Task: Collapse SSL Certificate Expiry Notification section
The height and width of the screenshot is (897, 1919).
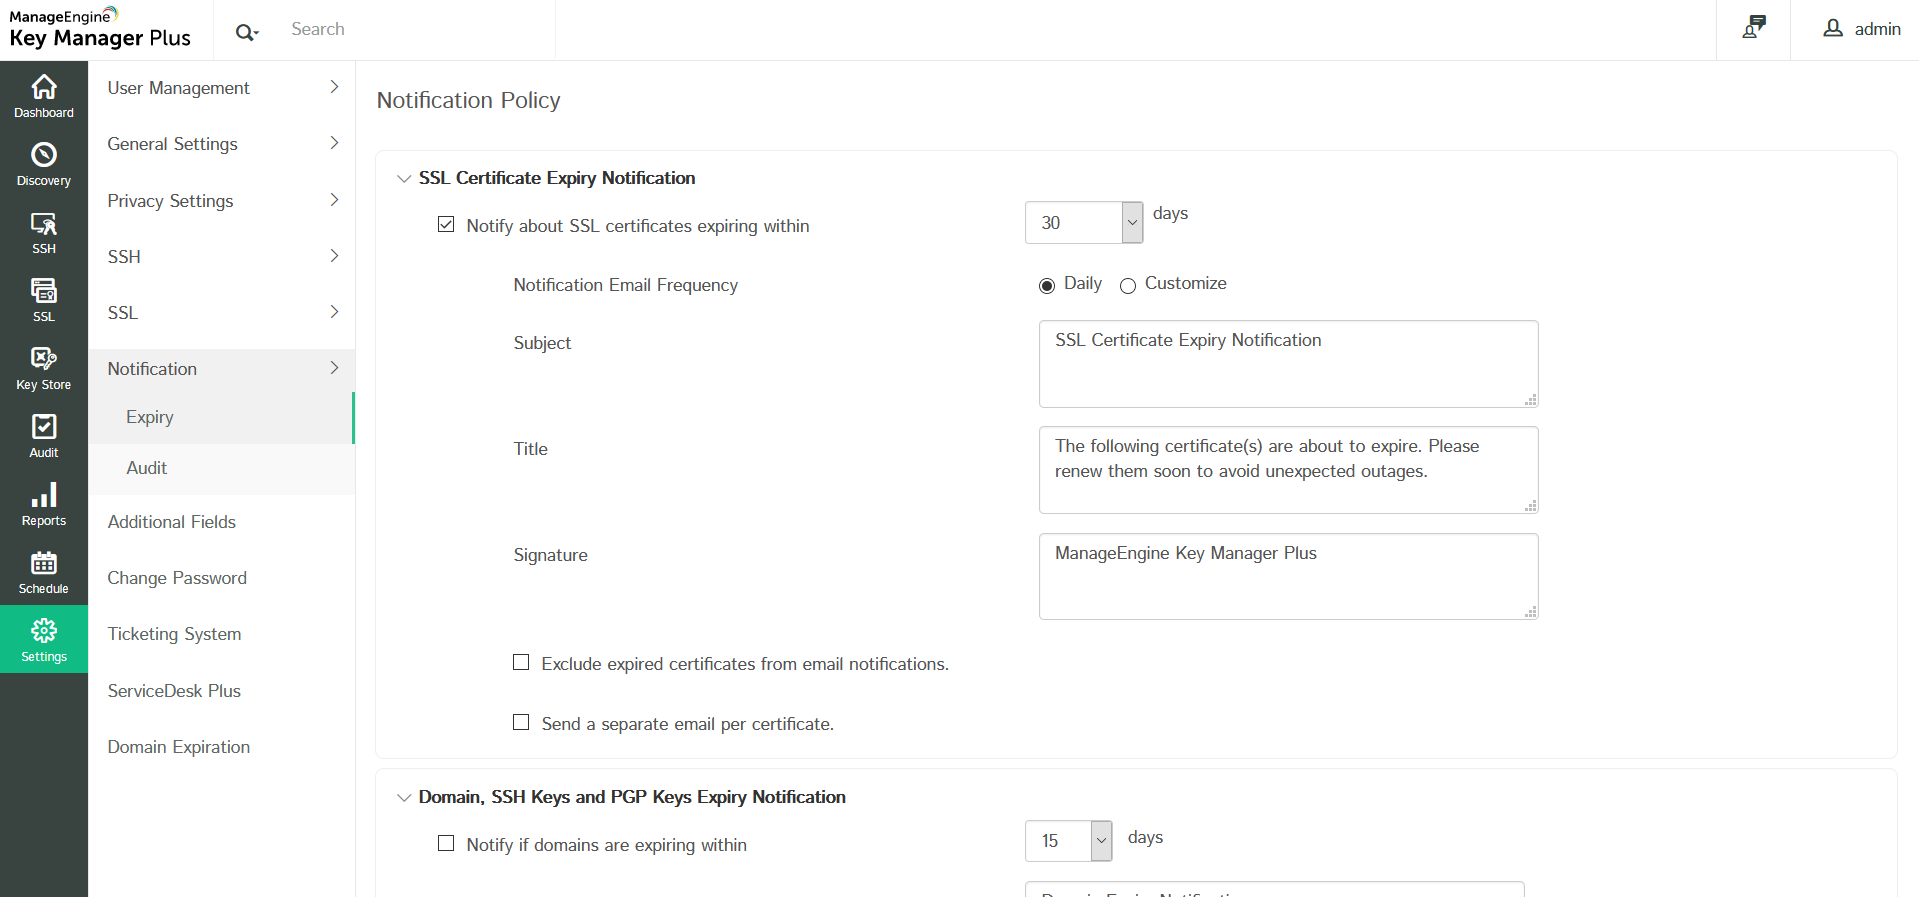Action: pos(404,179)
